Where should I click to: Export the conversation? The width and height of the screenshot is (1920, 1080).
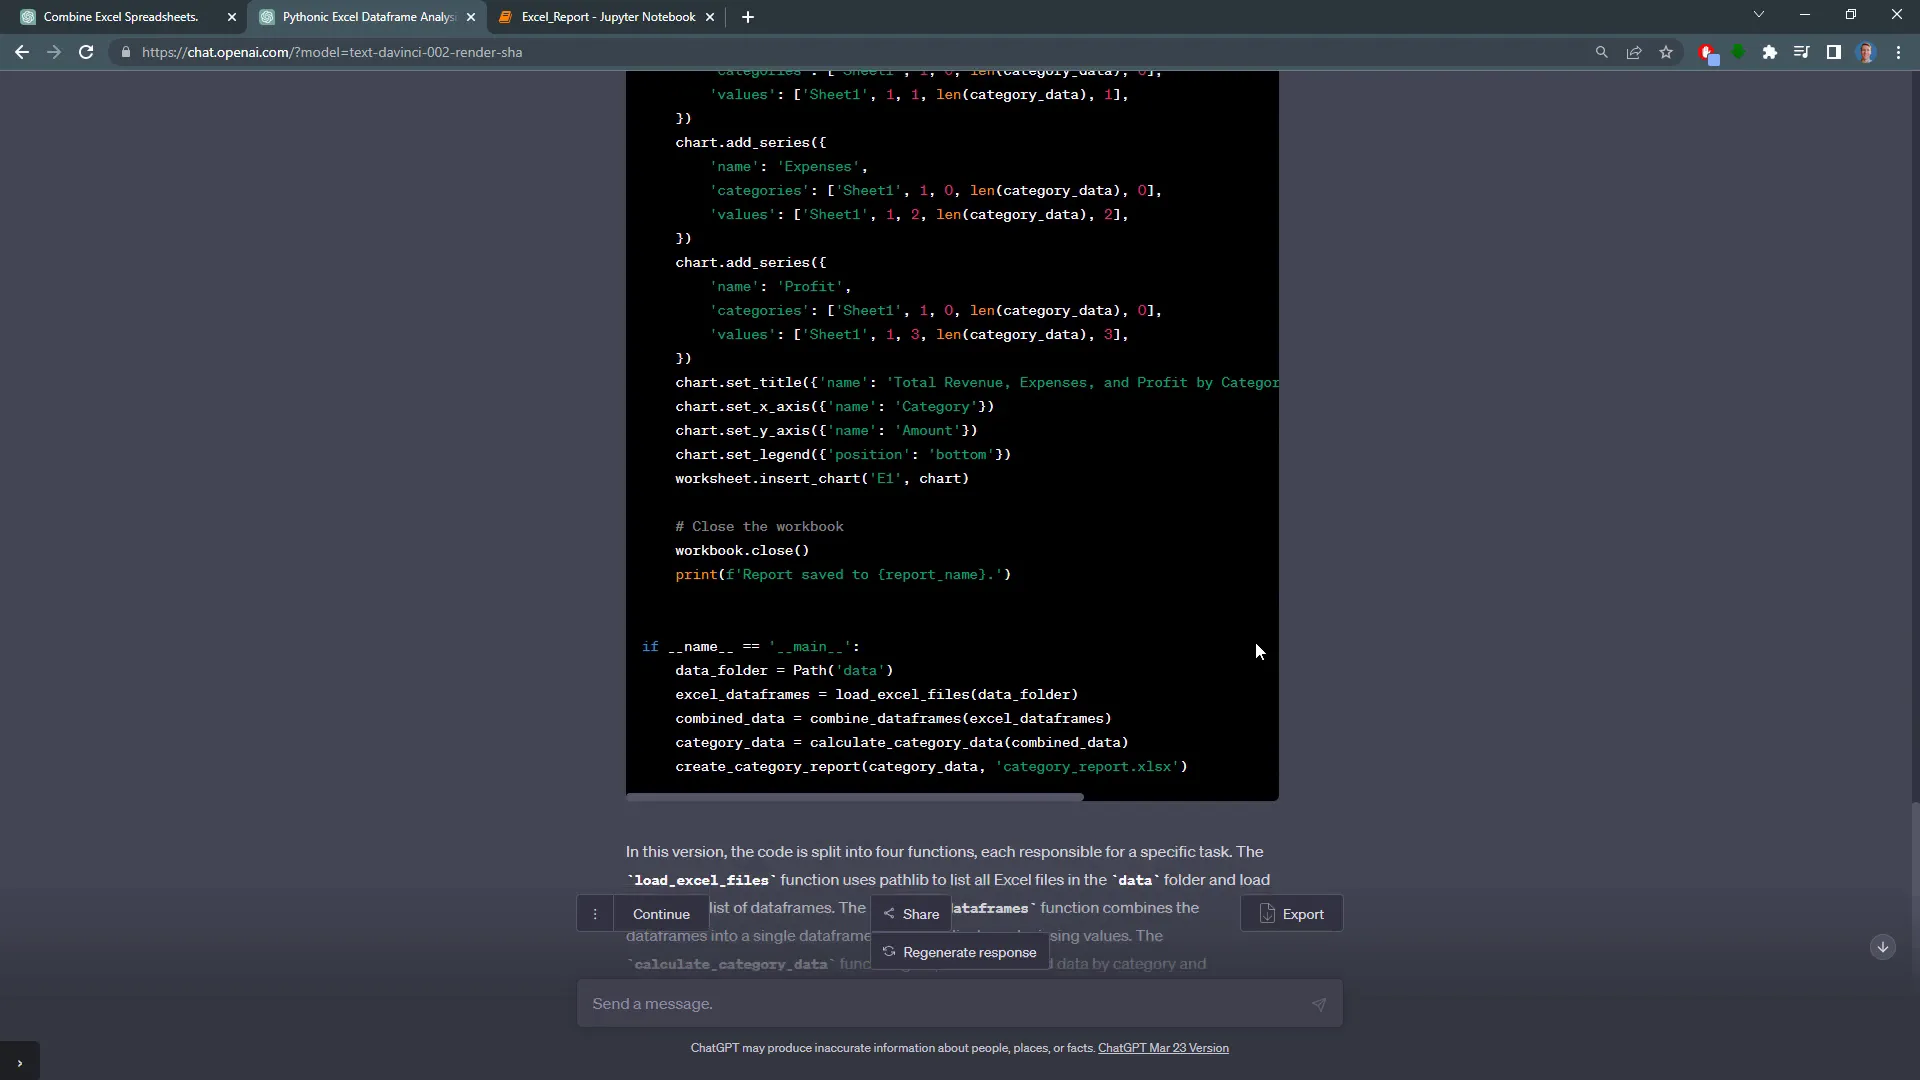tap(1290, 913)
